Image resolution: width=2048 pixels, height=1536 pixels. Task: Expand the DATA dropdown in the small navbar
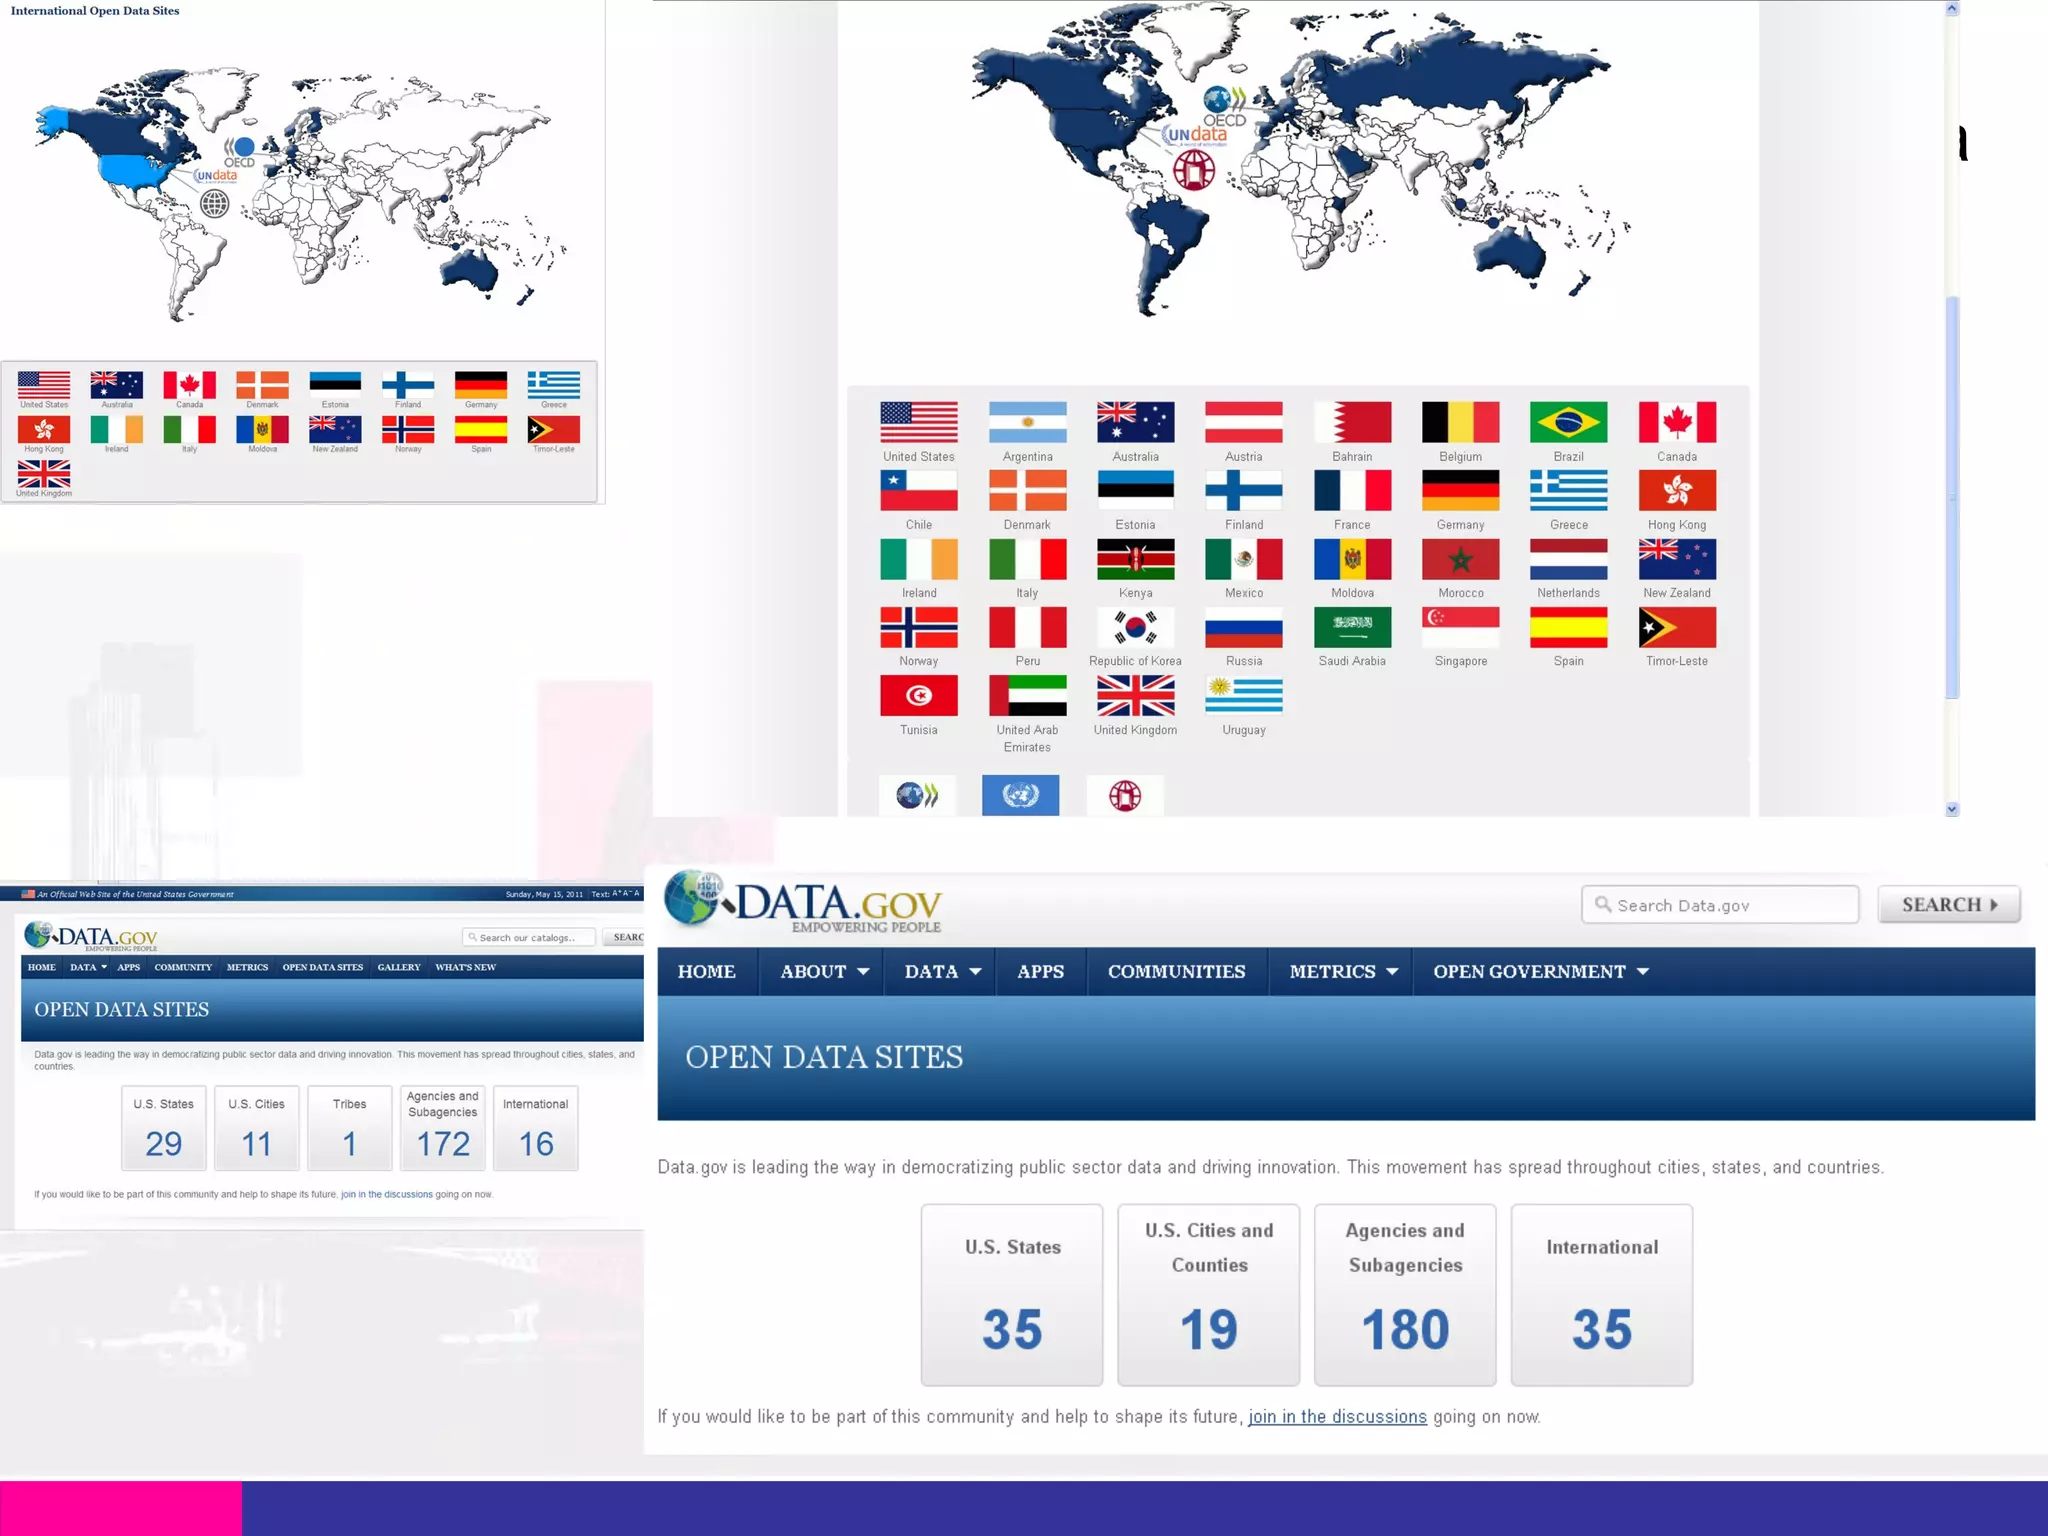[x=88, y=967]
